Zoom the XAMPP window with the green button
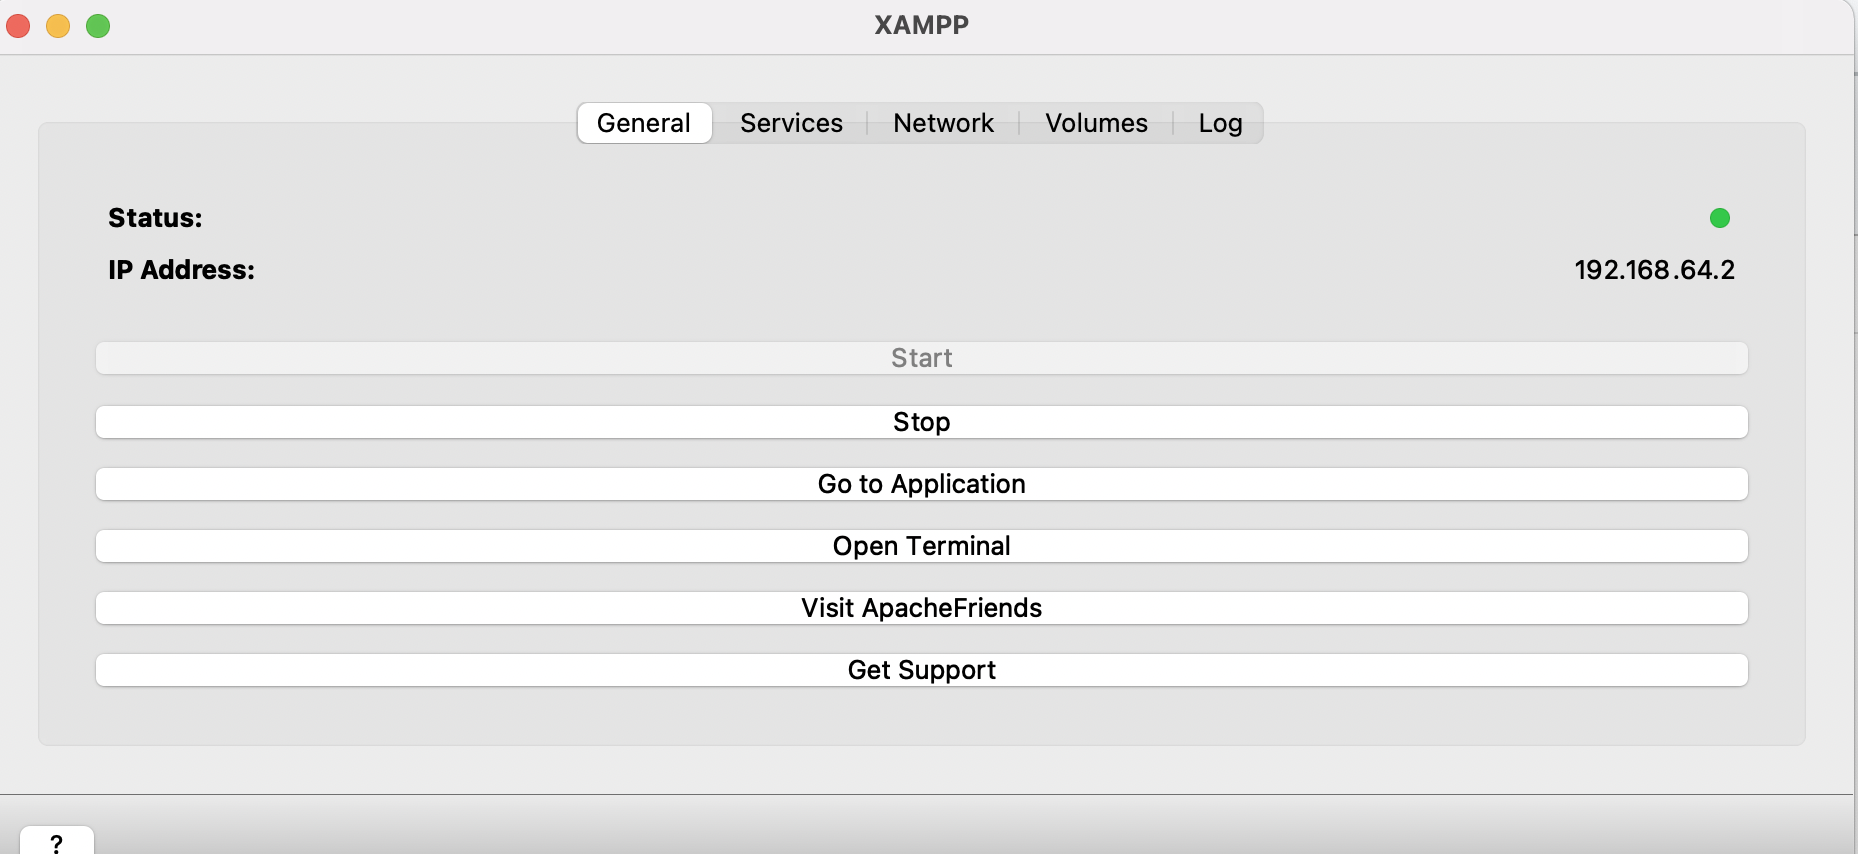The height and width of the screenshot is (854, 1858). [98, 26]
